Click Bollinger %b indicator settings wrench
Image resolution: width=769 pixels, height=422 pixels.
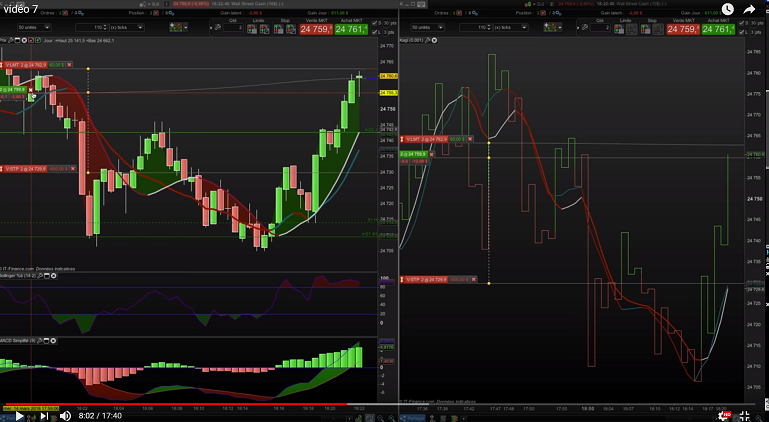(40, 276)
